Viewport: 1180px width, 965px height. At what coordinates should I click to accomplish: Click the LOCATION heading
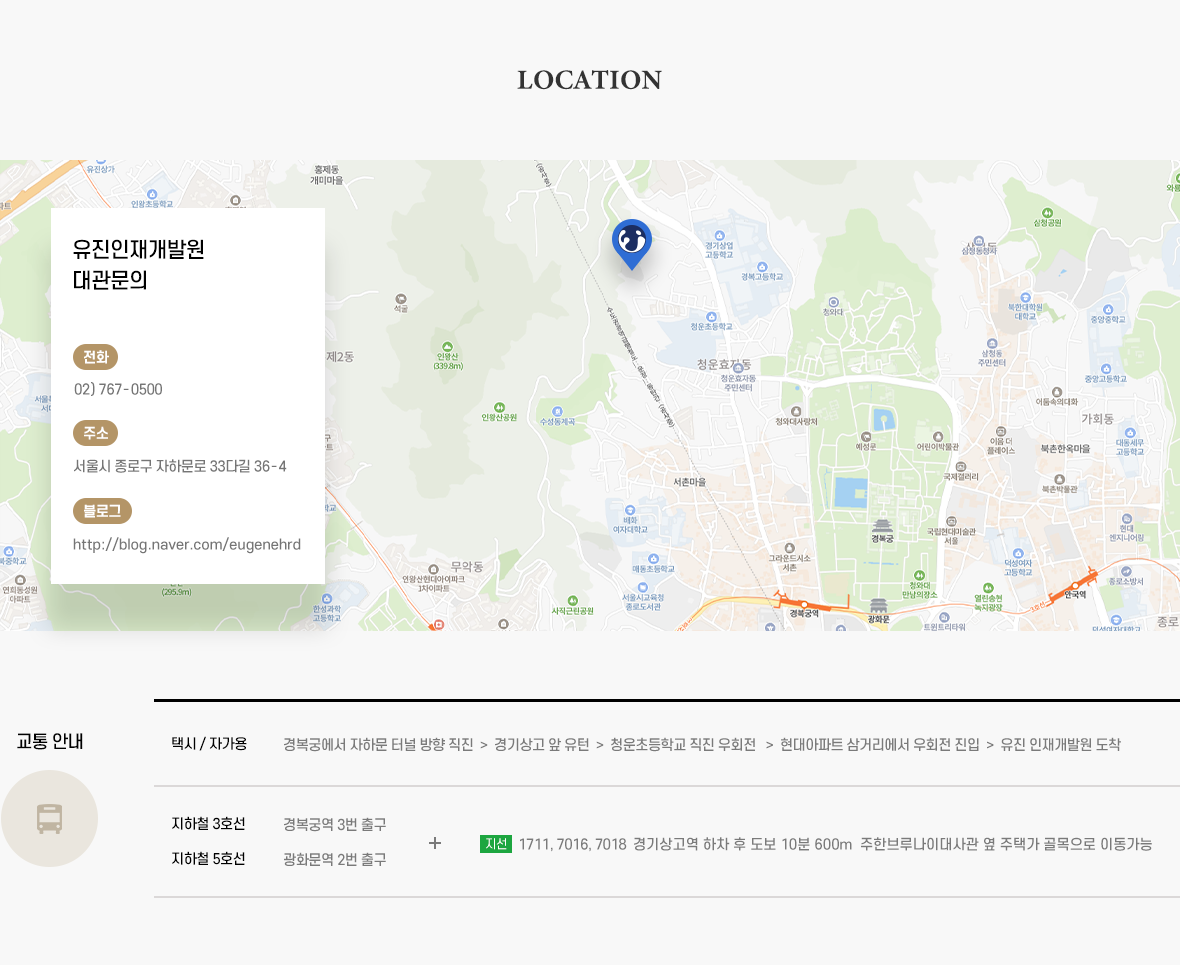pyautogui.click(x=589, y=80)
